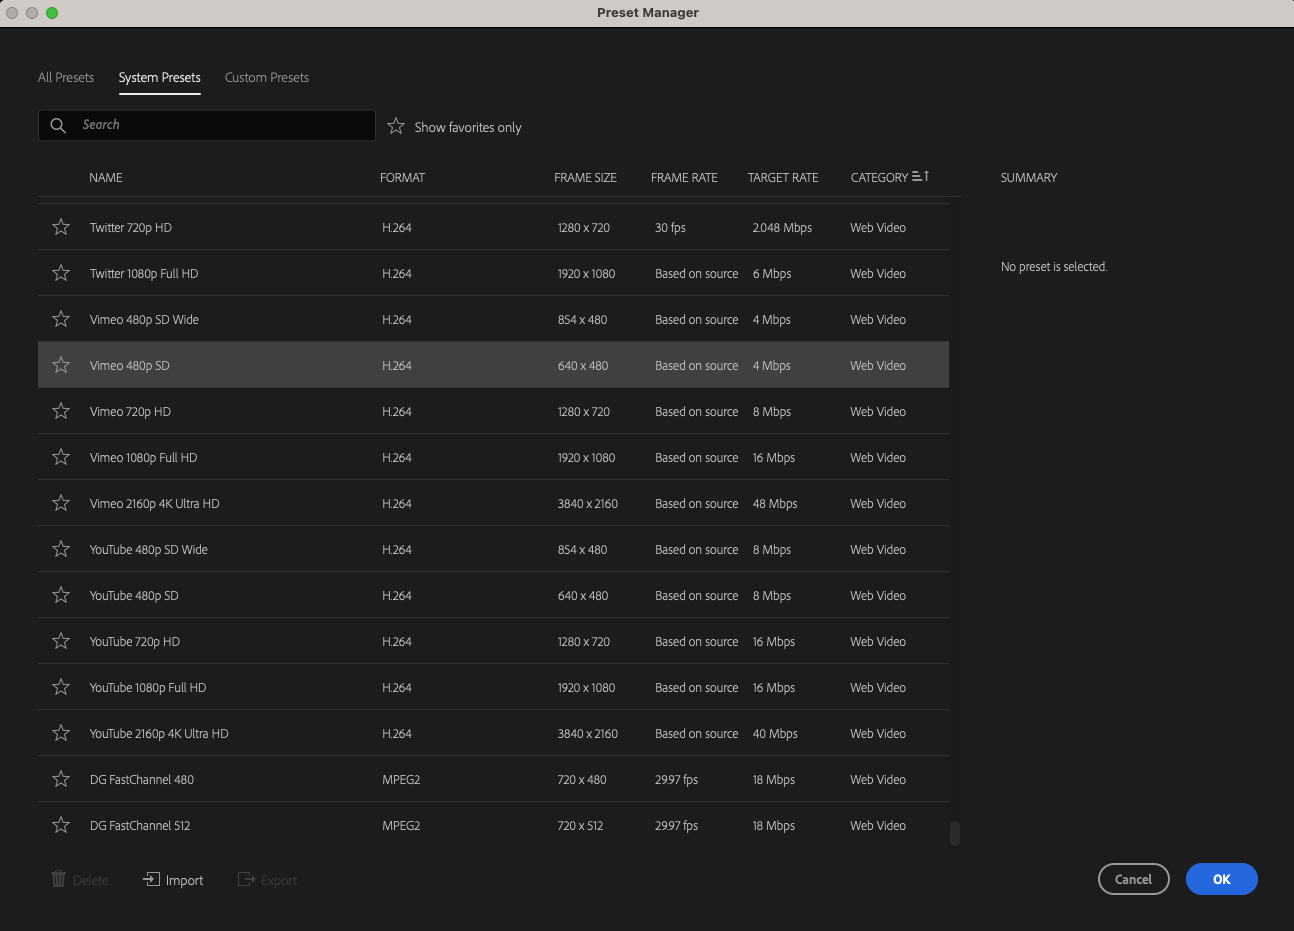Toggle the favorite star for Twitter 720p HD
The height and width of the screenshot is (931, 1294).
(60, 227)
